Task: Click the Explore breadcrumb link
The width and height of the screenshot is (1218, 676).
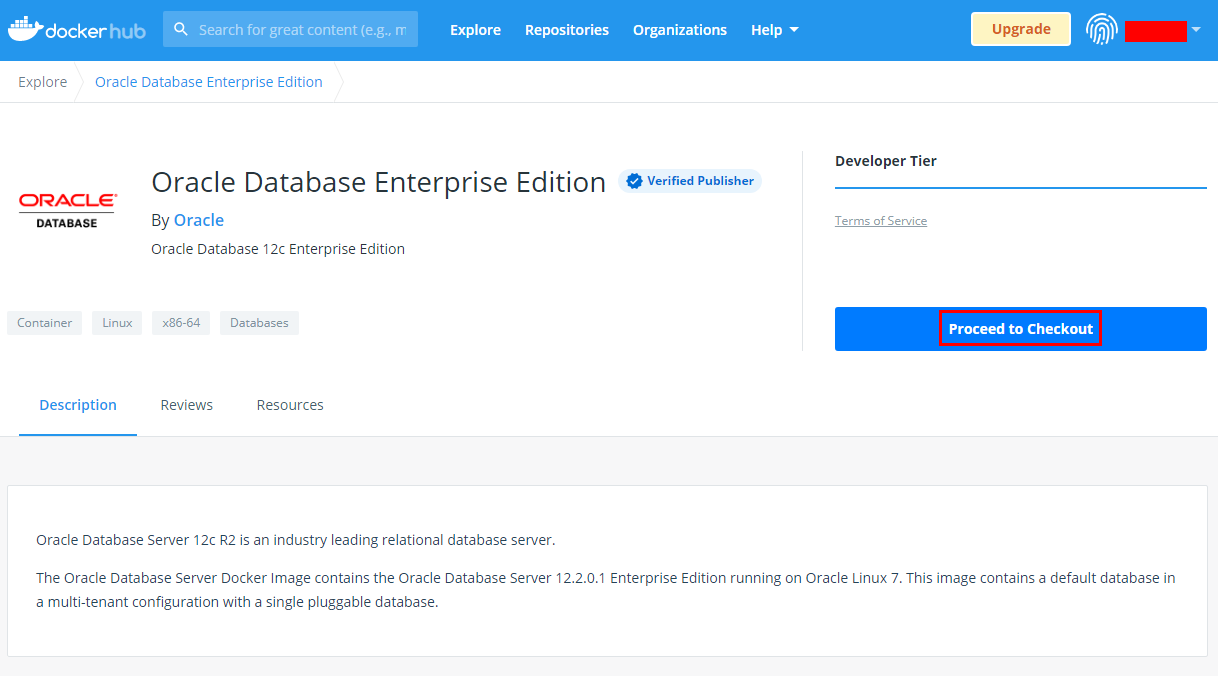Action: pos(43,82)
